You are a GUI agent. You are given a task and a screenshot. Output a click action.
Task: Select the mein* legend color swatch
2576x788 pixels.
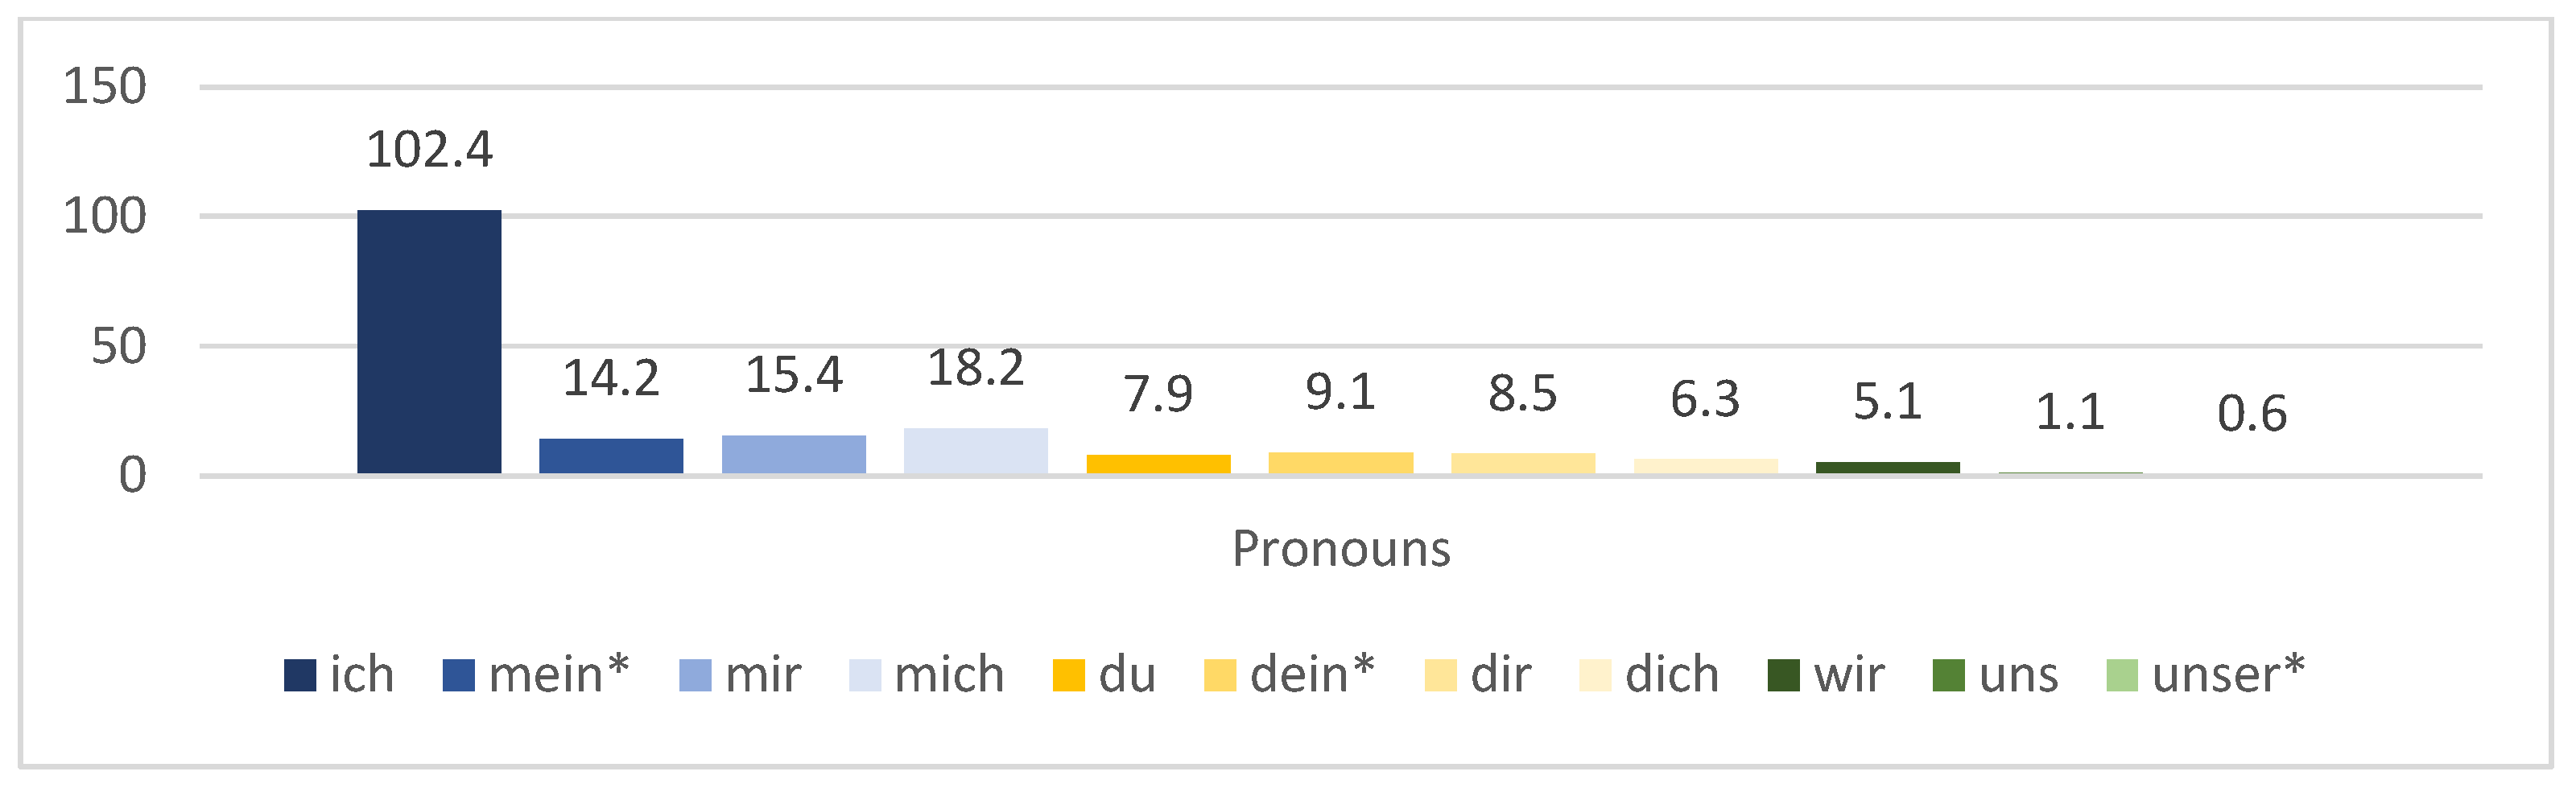pyautogui.click(x=459, y=675)
